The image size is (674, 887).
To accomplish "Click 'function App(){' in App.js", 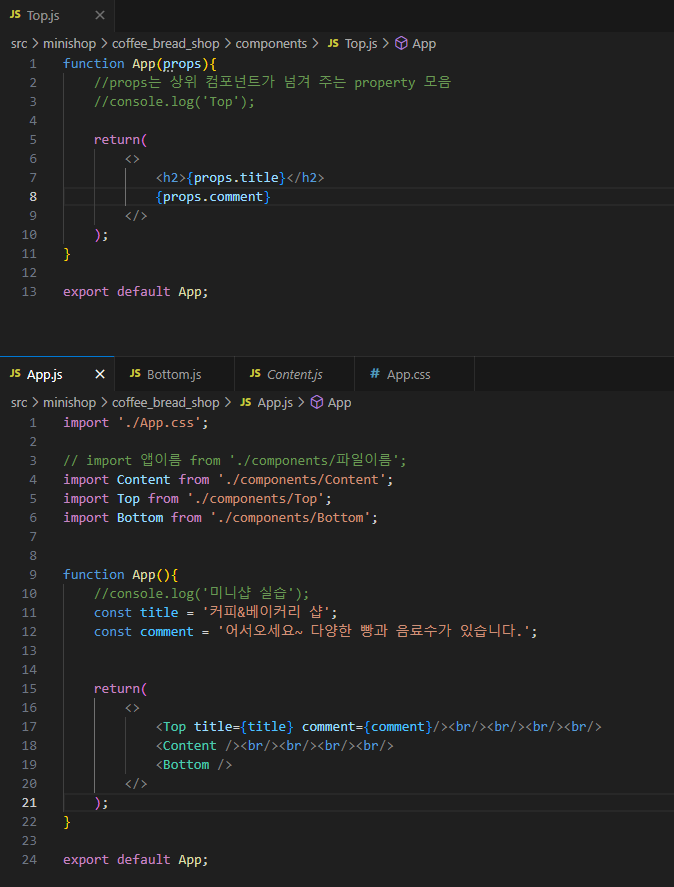I will point(121,575).
